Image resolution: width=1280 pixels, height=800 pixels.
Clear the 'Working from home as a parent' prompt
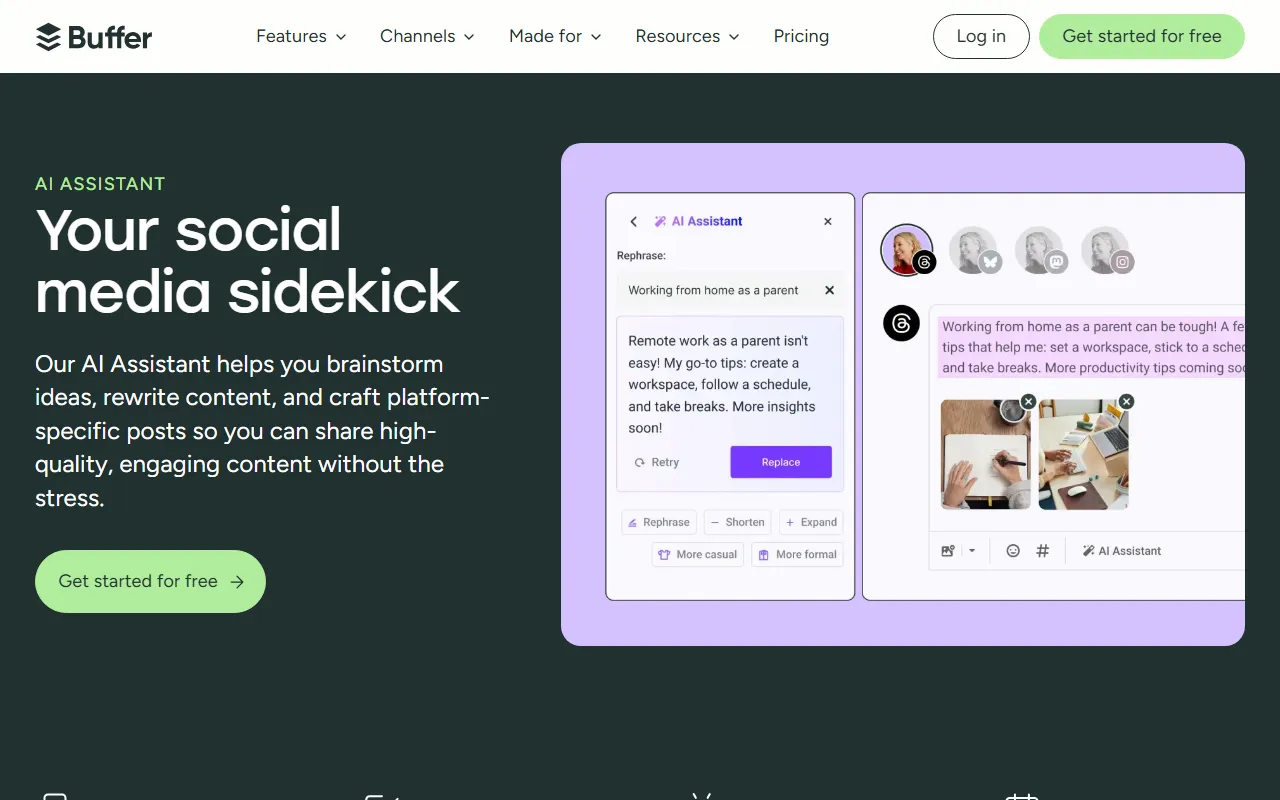click(829, 290)
